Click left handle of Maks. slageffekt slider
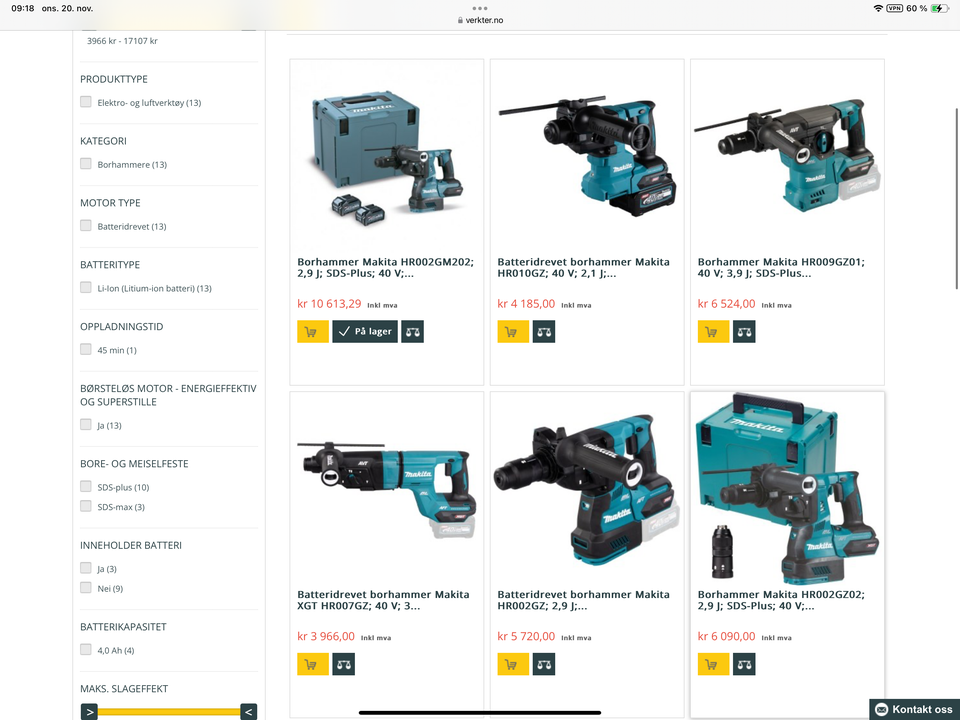 coord(89,712)
